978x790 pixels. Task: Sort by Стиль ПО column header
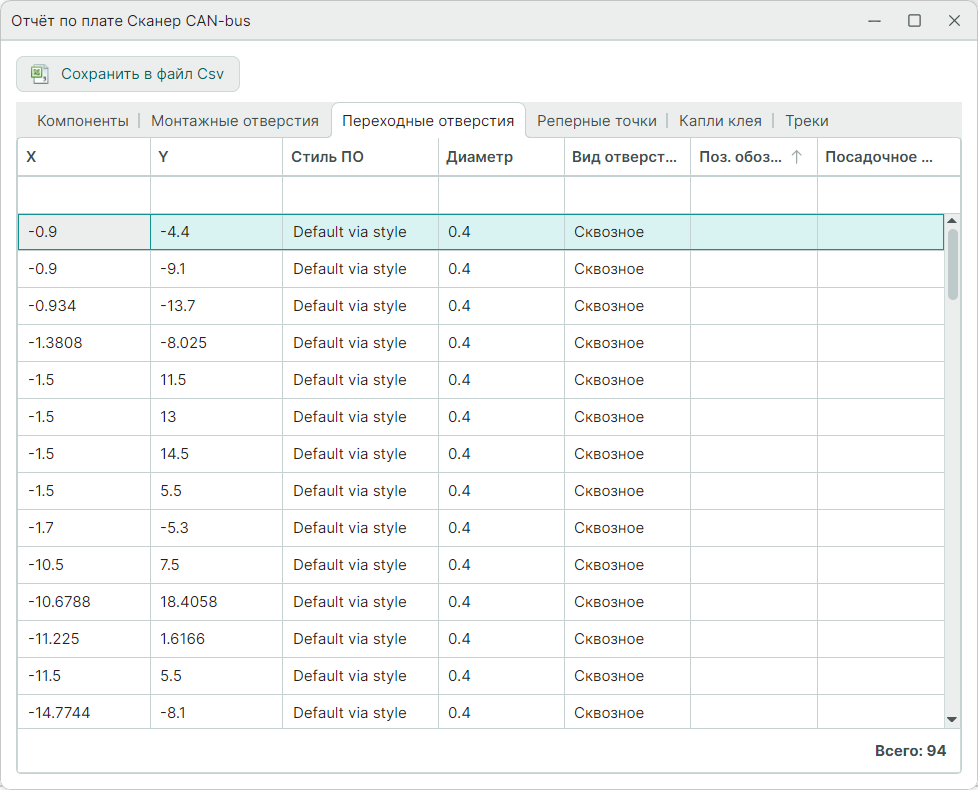pyautogui.click(x=328, y=157)
